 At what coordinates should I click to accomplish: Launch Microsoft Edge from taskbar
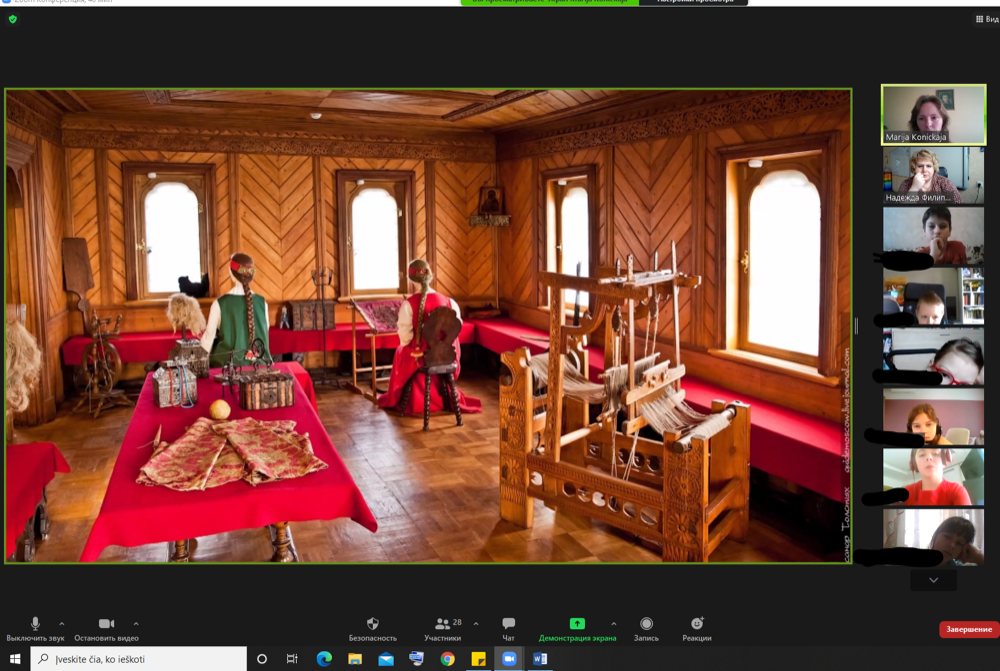[x=324, y=659]
